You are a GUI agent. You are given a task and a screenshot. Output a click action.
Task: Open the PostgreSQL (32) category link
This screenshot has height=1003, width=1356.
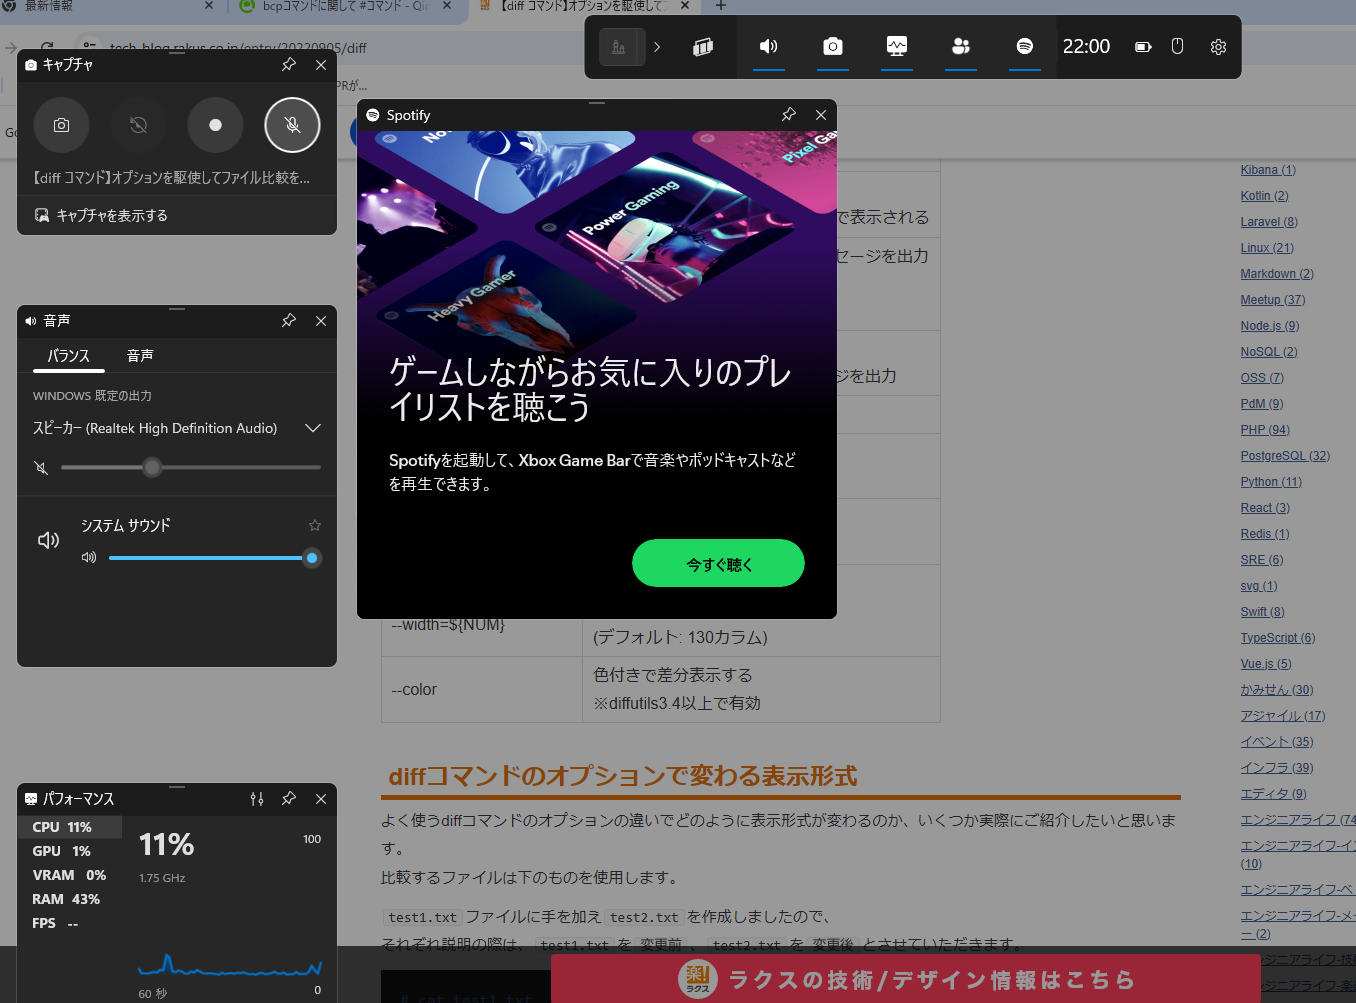[x=1285, y=456]
